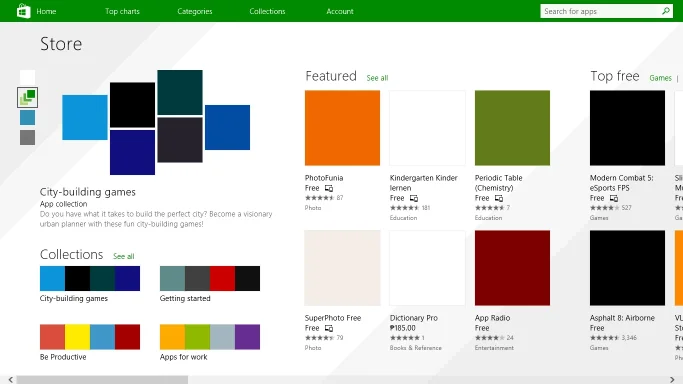
Task: Select the blue spotlight selector thumbnail
Action: pyautogui.click(x=27, y=118)
